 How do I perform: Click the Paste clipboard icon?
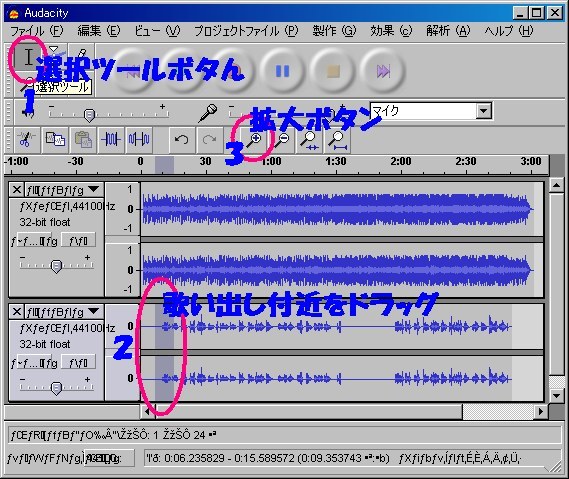(83, 140)
